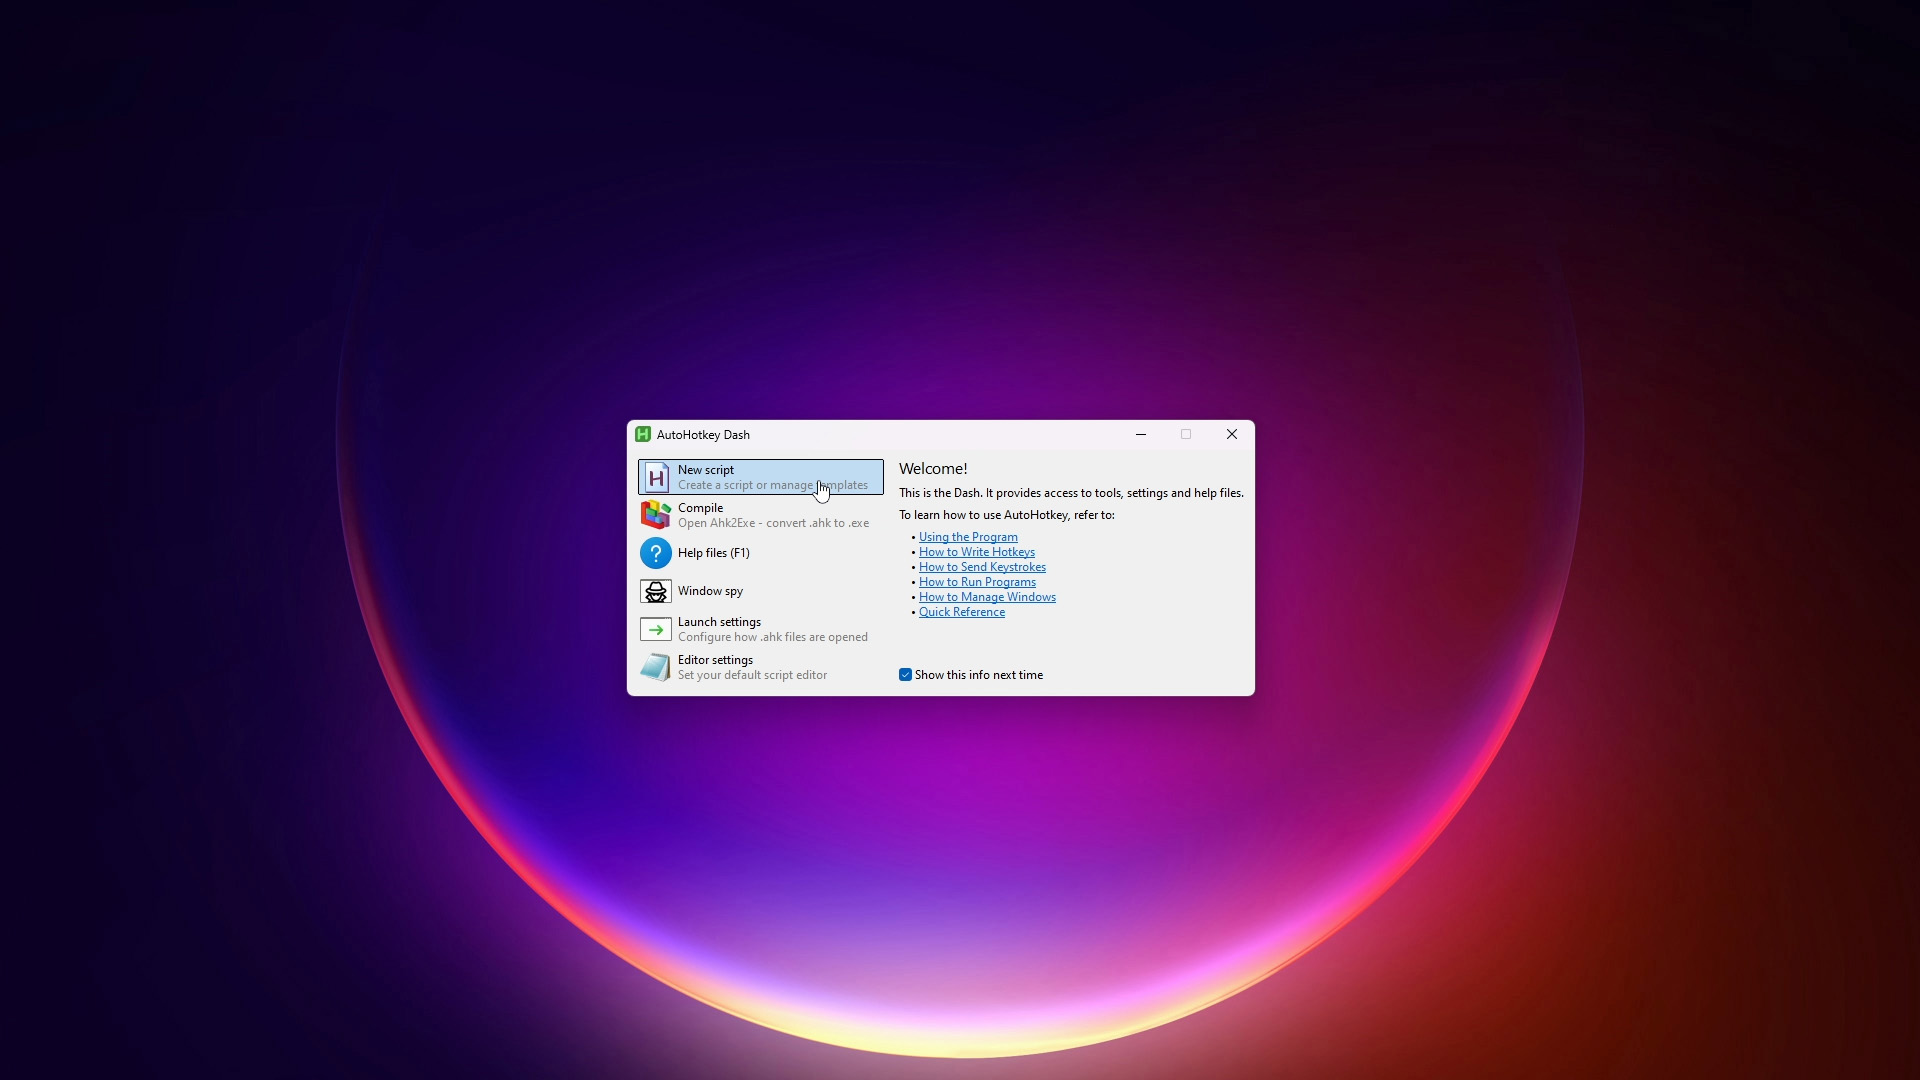Click the Compile Ahk2Exe icon
This screenshot has height=1080, width=1920.
click(656, 515)
